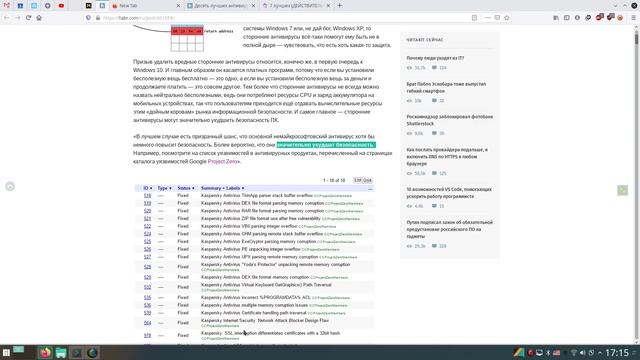Image resolution: width=640 pixels, height=360 pixels.
Task: Open the Firefox application menu
Action: coord(633,18)
